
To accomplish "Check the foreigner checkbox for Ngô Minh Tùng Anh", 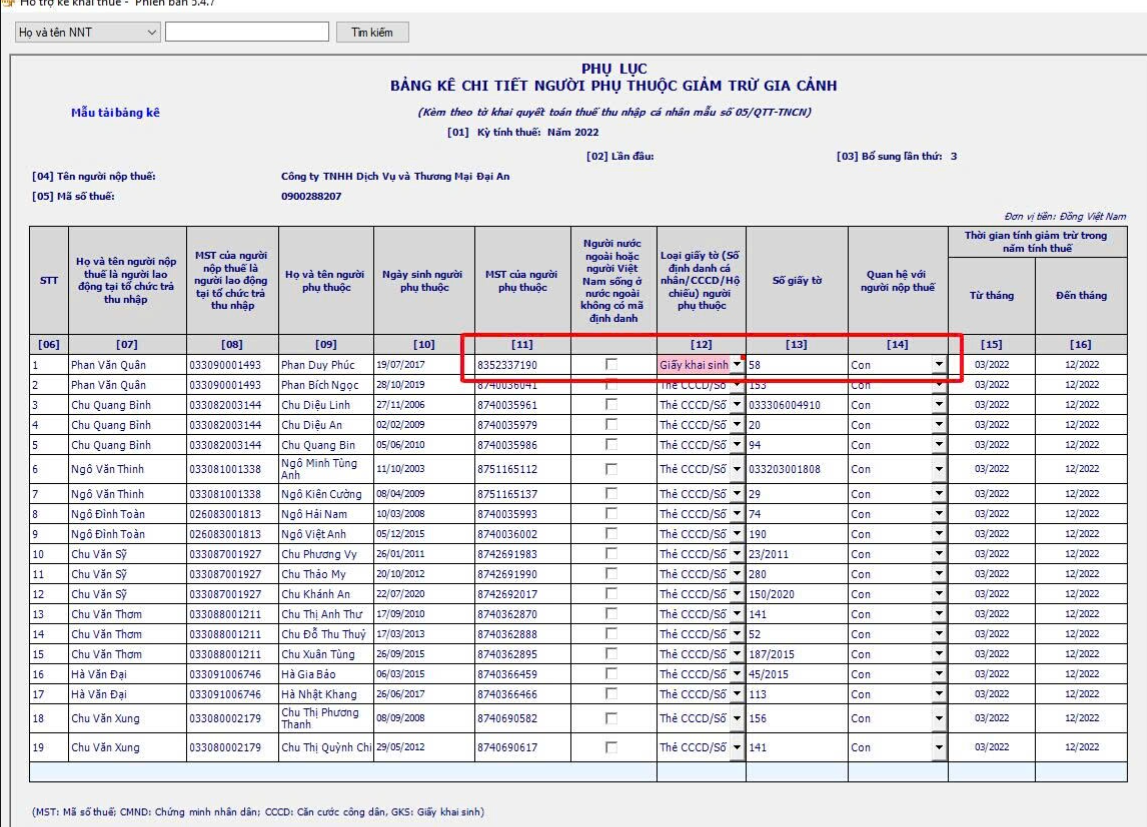I will (611, 469).
